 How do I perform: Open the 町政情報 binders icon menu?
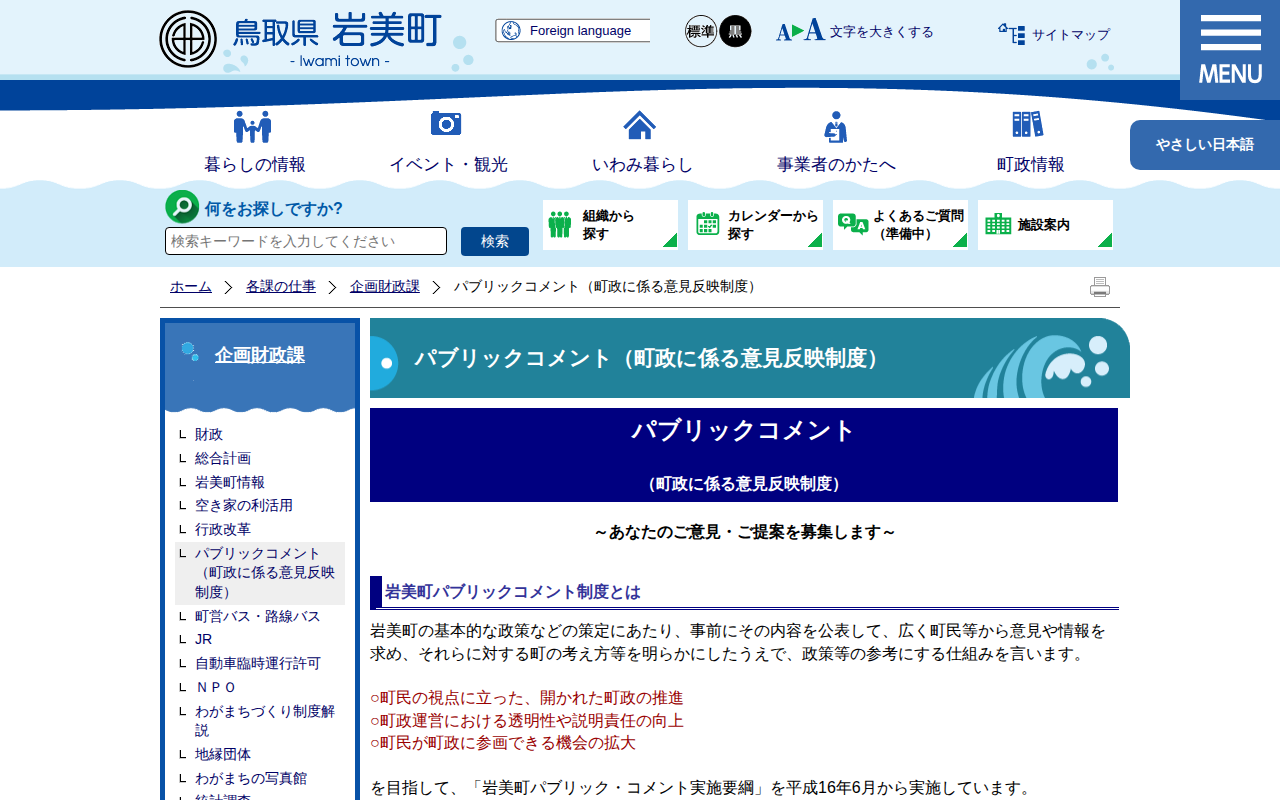point(1029,143)
